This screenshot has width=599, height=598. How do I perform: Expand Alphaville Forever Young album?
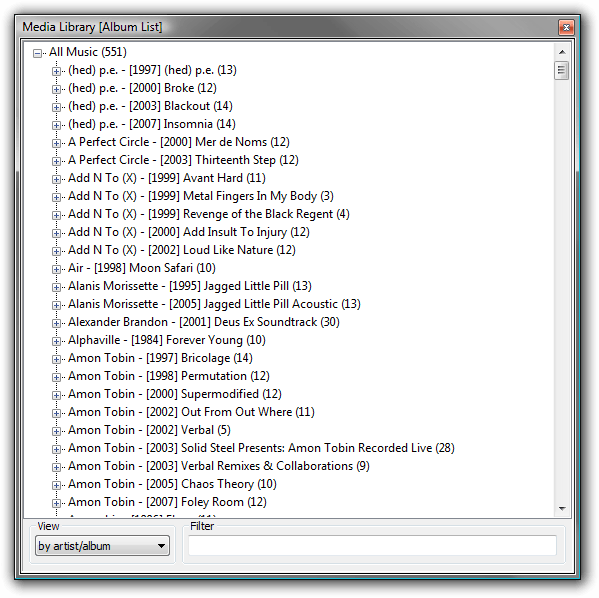(57, 341)
